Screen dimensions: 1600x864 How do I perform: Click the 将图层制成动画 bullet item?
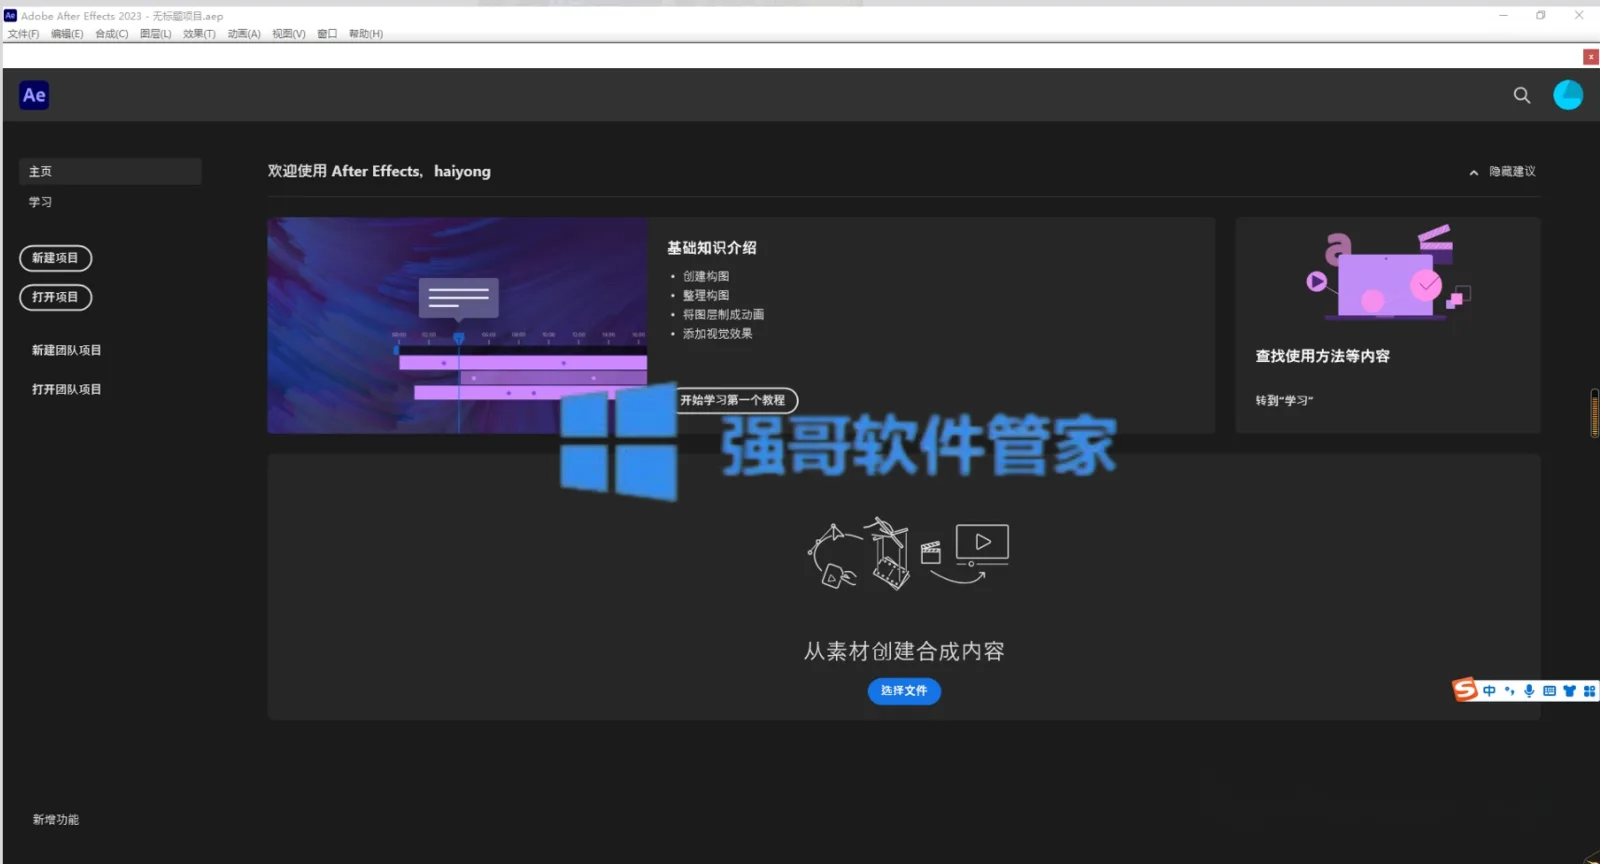pos(723,314)
